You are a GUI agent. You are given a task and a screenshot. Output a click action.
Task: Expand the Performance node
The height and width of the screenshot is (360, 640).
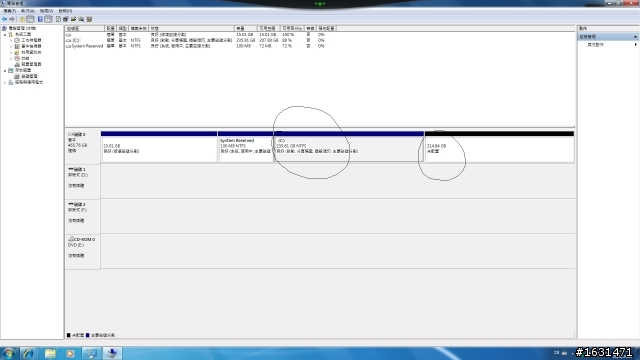[x=11, y=58]
